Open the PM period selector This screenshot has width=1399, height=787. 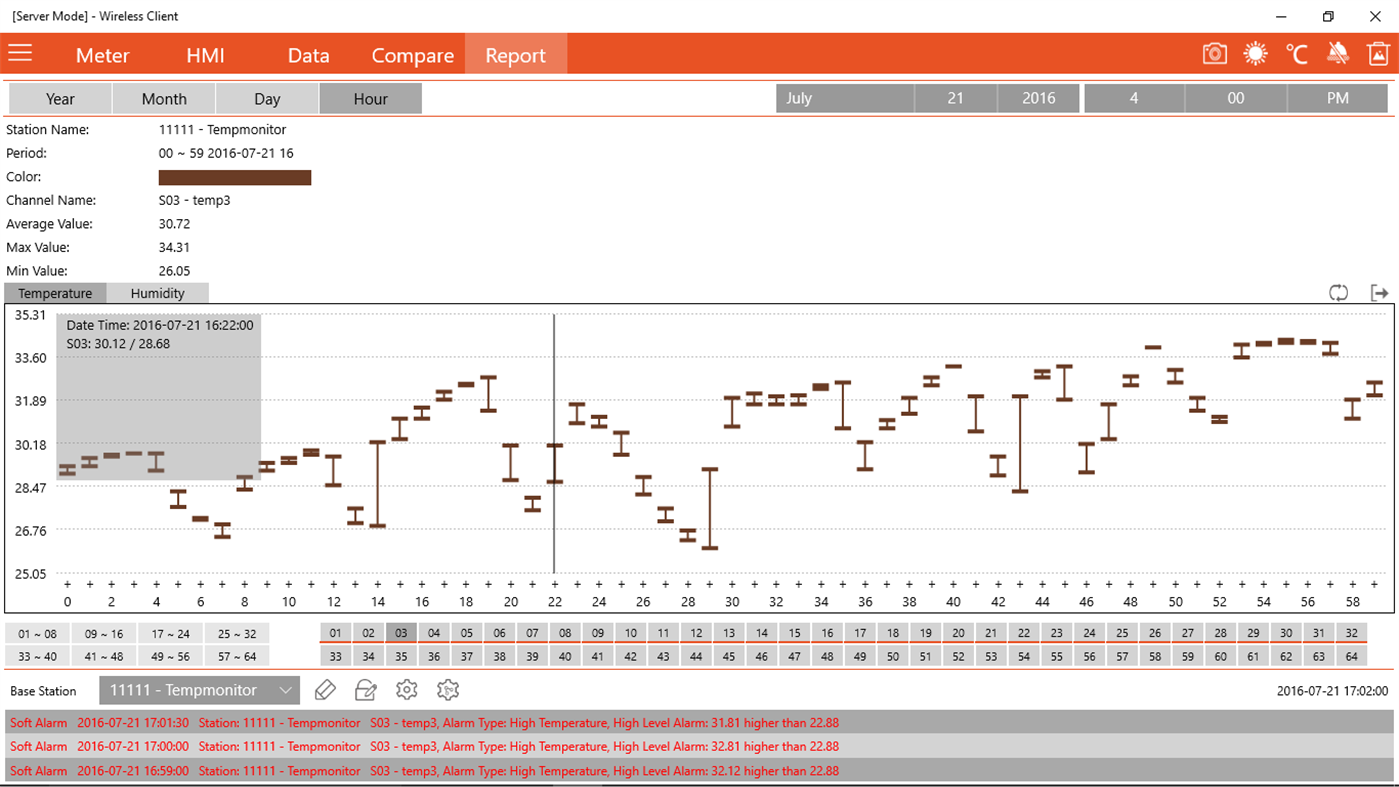[x=1338, y=98]
